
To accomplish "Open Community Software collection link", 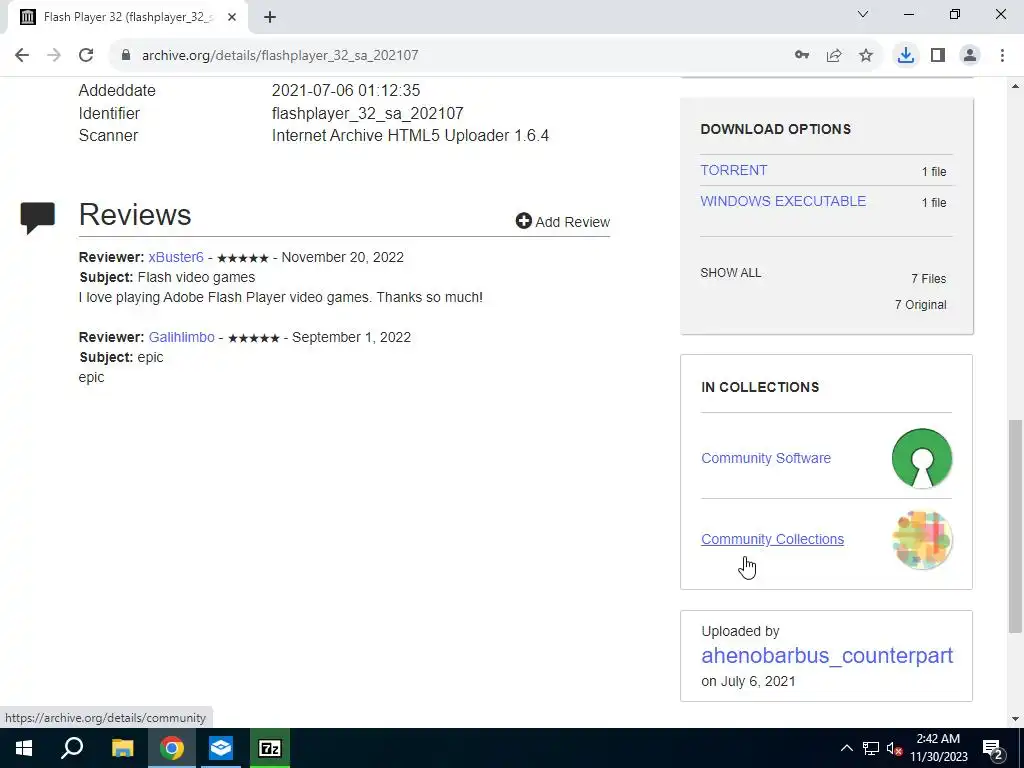I will coord(765,458).
